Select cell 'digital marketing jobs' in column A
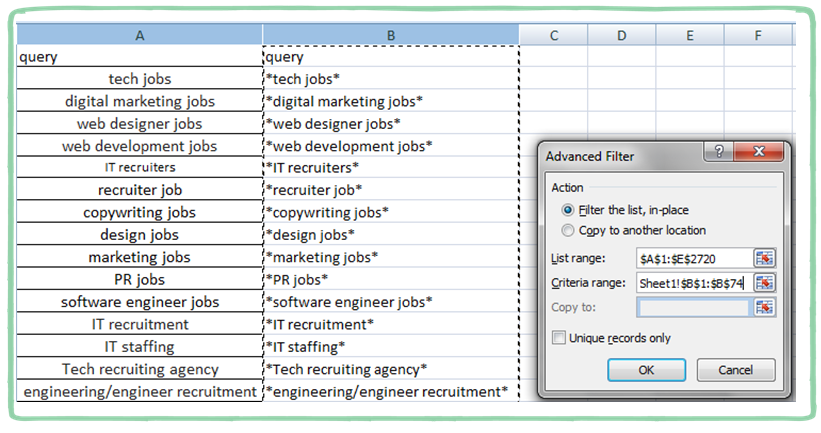821x433 pixels. click(x=140, y=101)
